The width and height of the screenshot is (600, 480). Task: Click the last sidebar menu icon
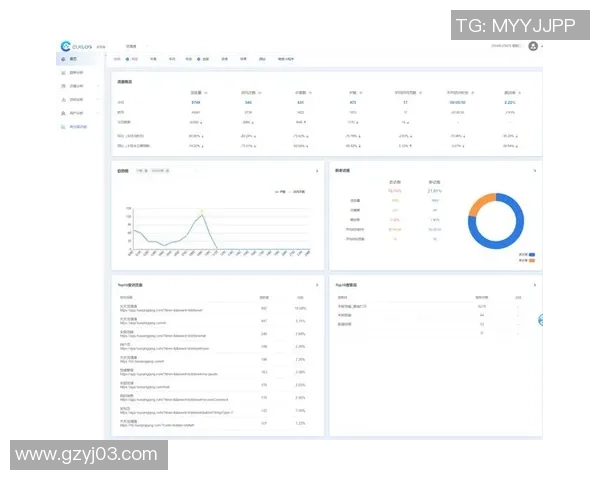tap(63, 127)
